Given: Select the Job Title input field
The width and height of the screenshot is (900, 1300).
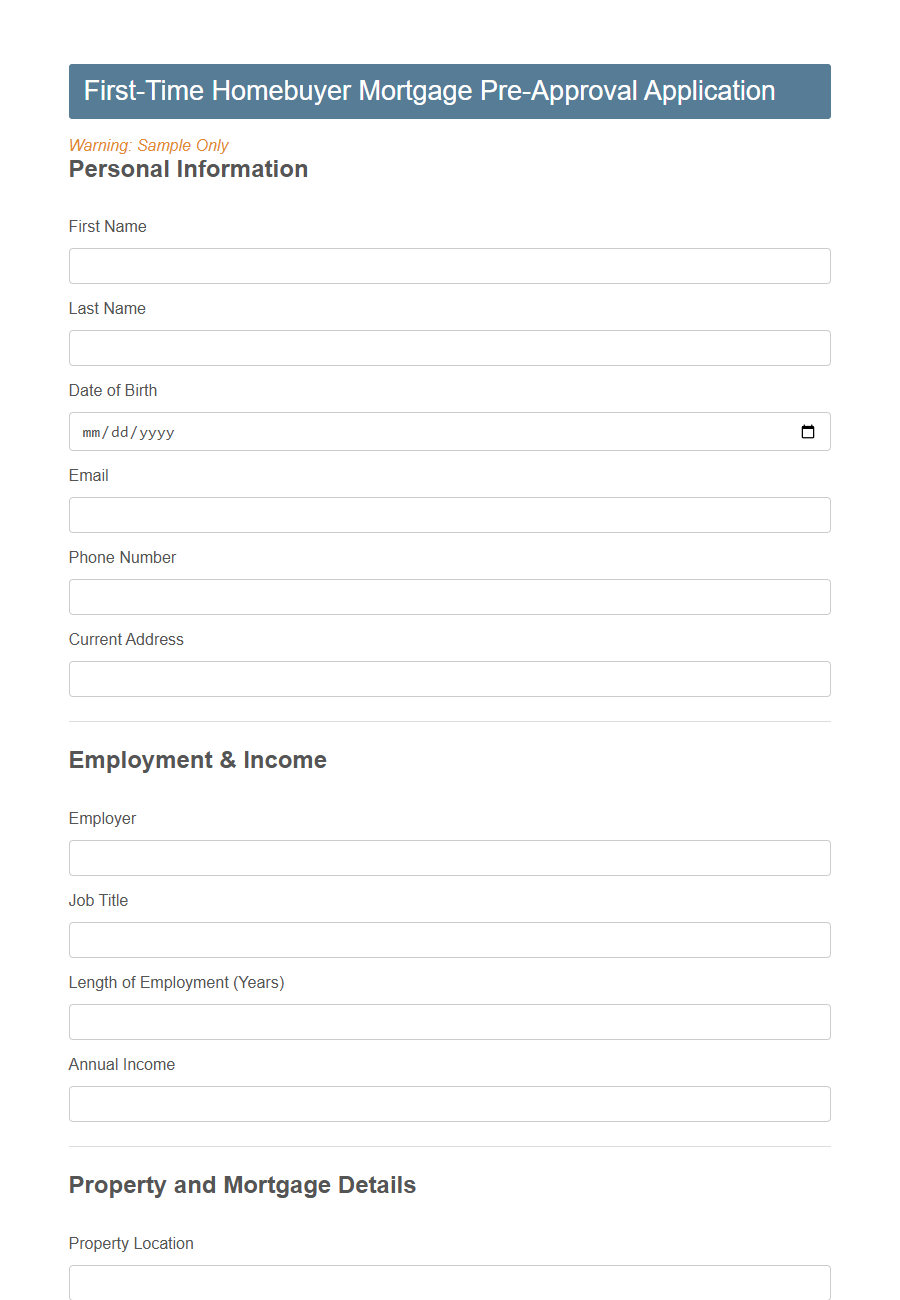Looking at the screenshot, I should tap(449, 939).
